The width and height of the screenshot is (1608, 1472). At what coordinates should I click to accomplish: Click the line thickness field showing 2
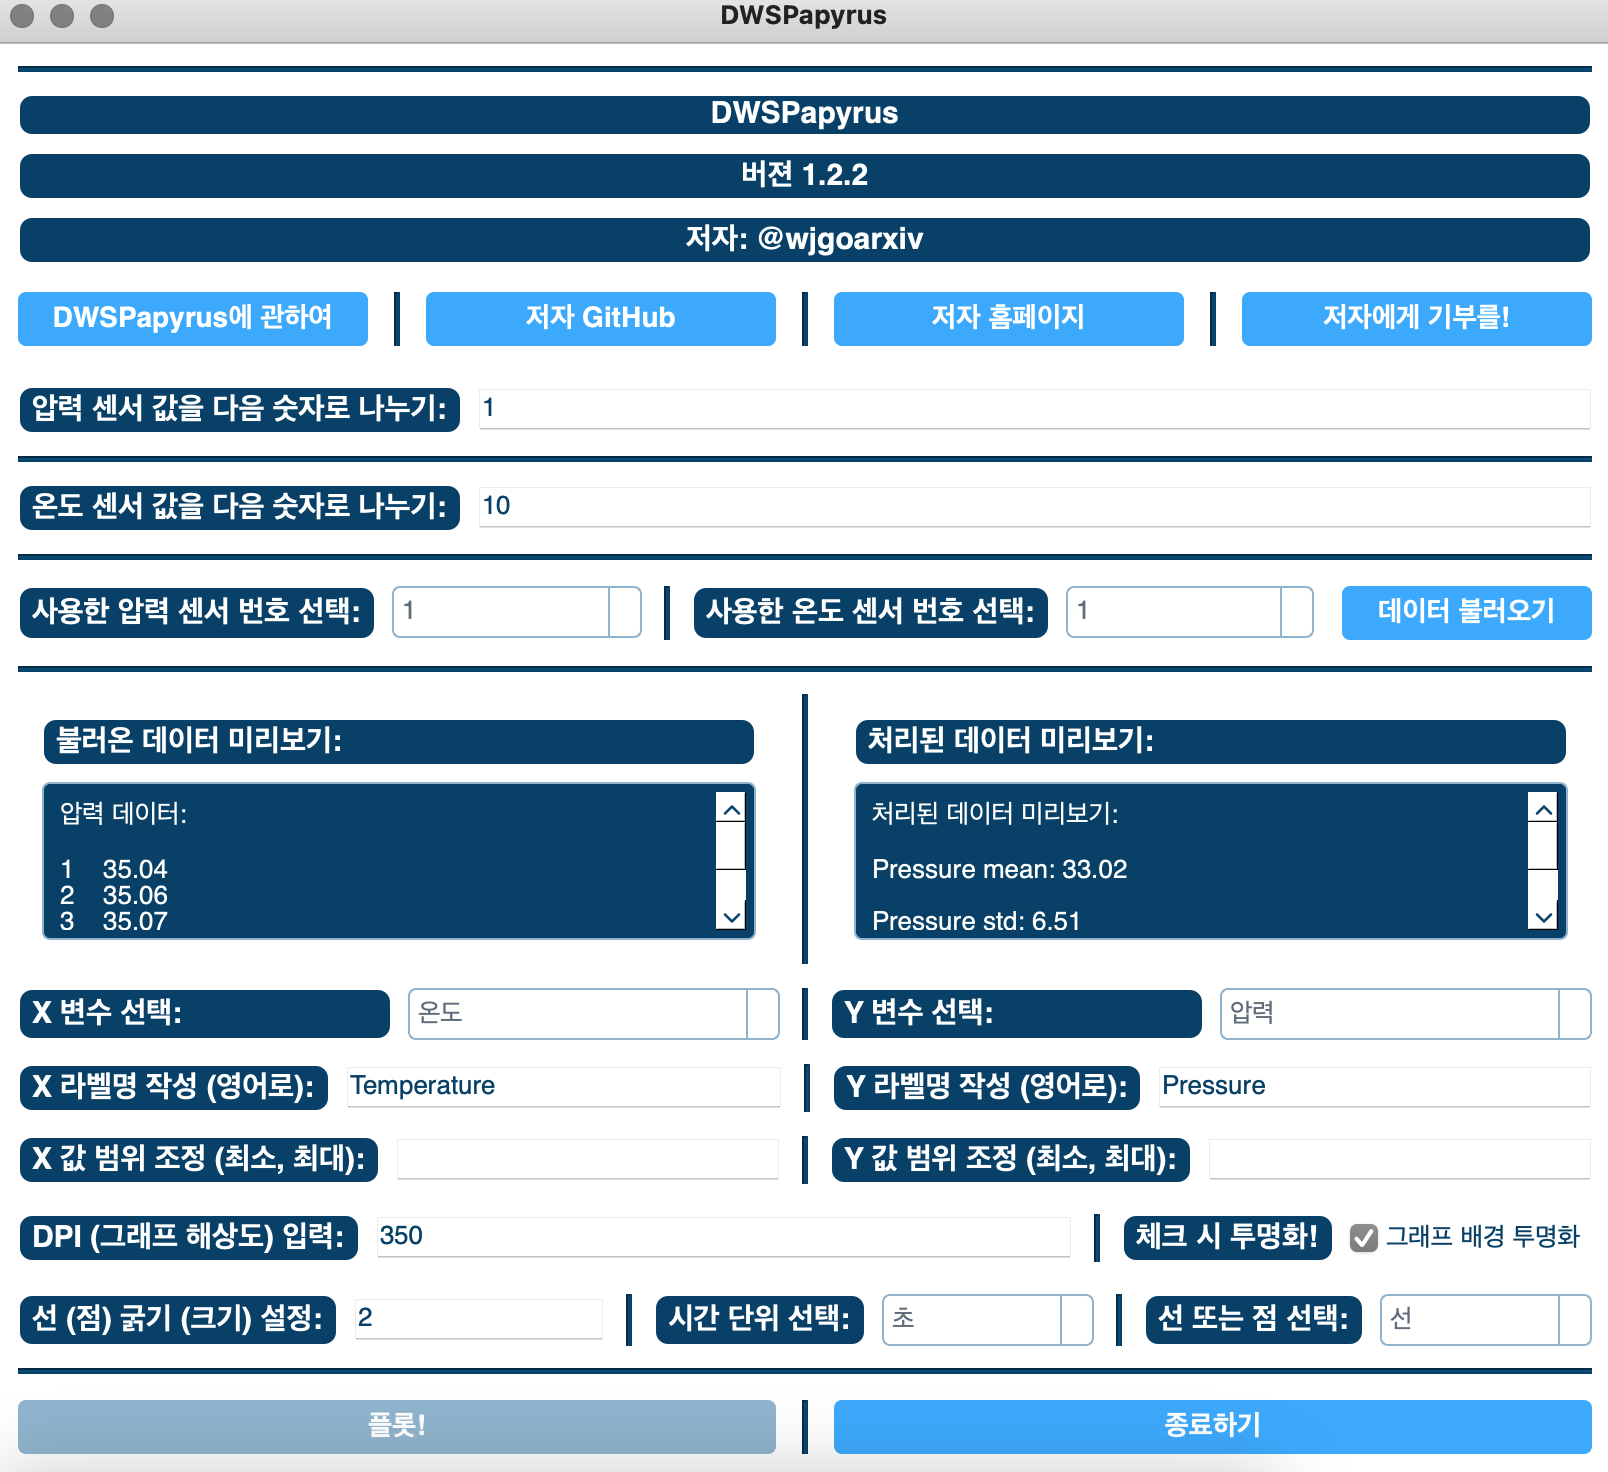click(480, 1318)
